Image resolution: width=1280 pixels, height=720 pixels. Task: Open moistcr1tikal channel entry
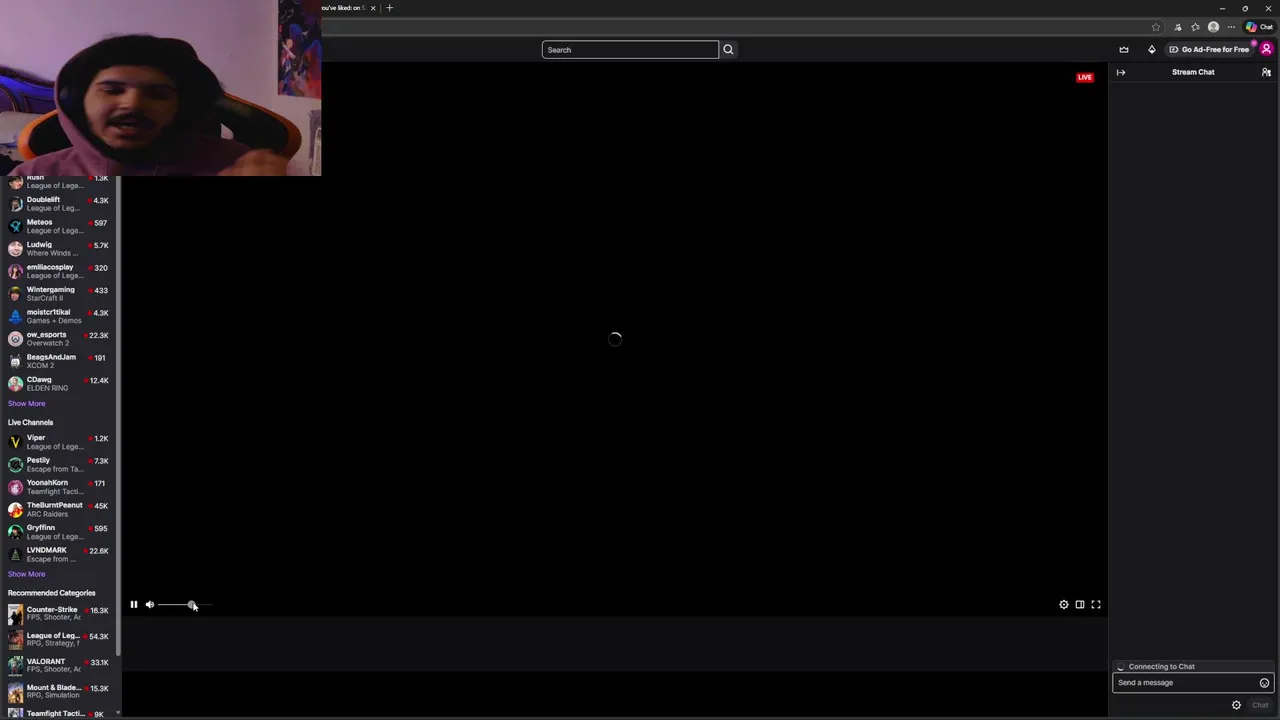tap(59, 316)
